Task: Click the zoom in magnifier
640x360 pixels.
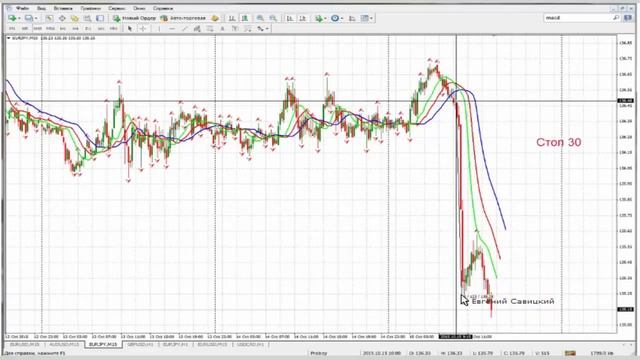Action: (260, 18)
